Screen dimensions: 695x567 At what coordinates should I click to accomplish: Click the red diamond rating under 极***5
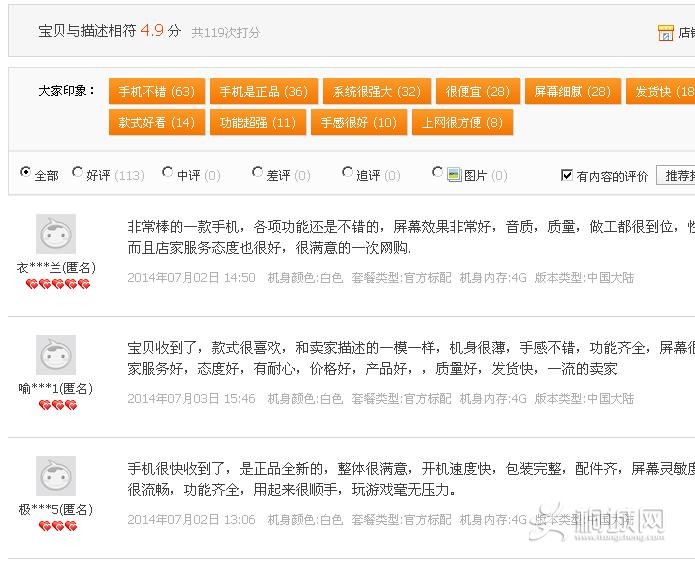pyautogui.click(x=57, y=526)
